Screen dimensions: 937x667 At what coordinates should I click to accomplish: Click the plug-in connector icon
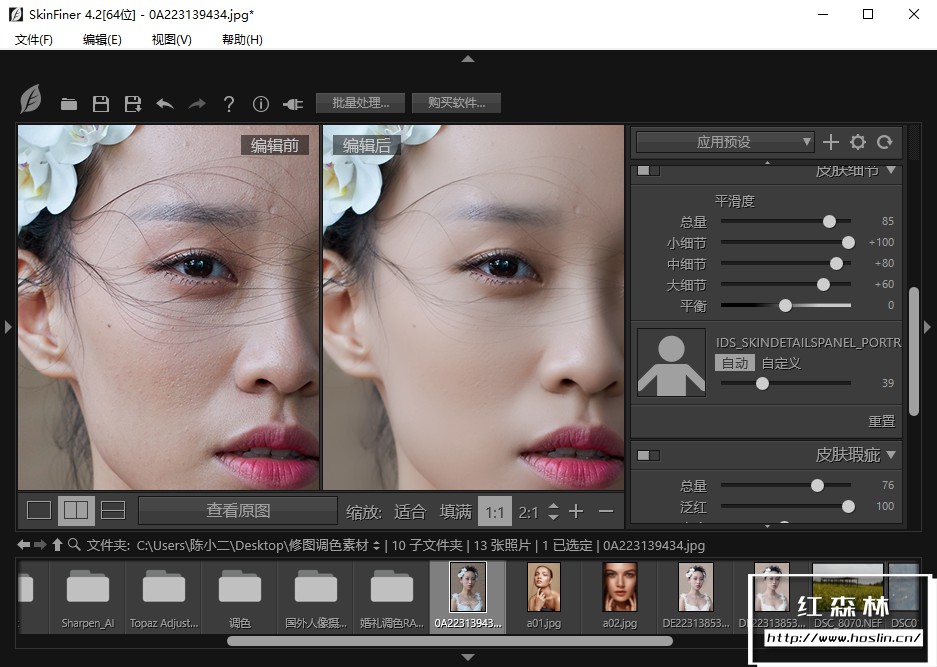pyautogui.click(x=293, y=104)
